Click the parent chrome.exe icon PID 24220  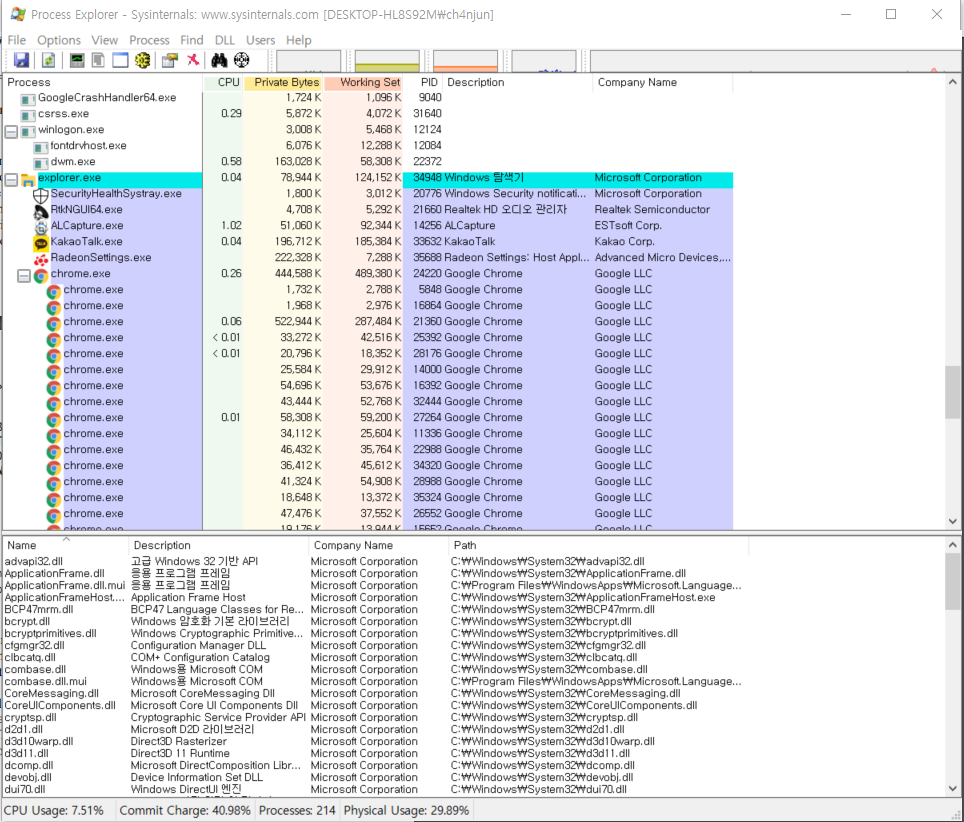41,276
